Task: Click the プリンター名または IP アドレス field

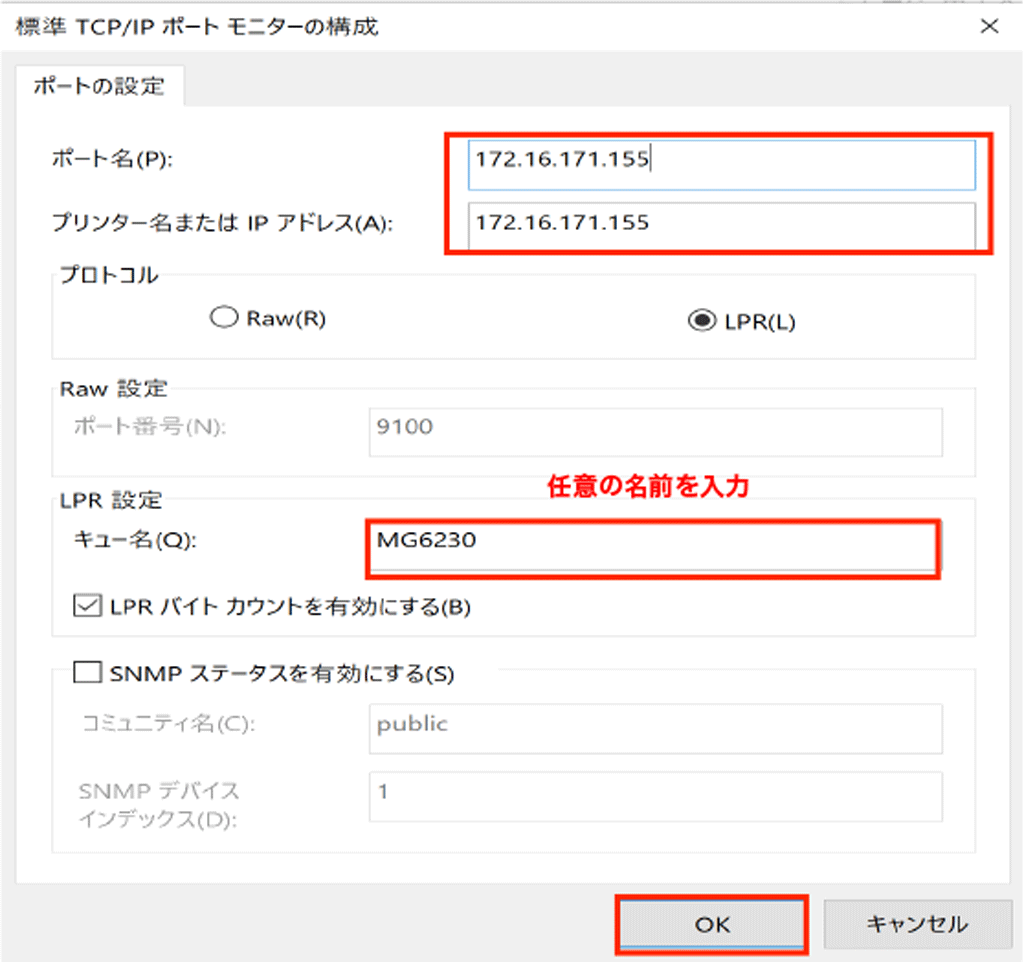Action: pyautogui.click(x=720, y=224)
